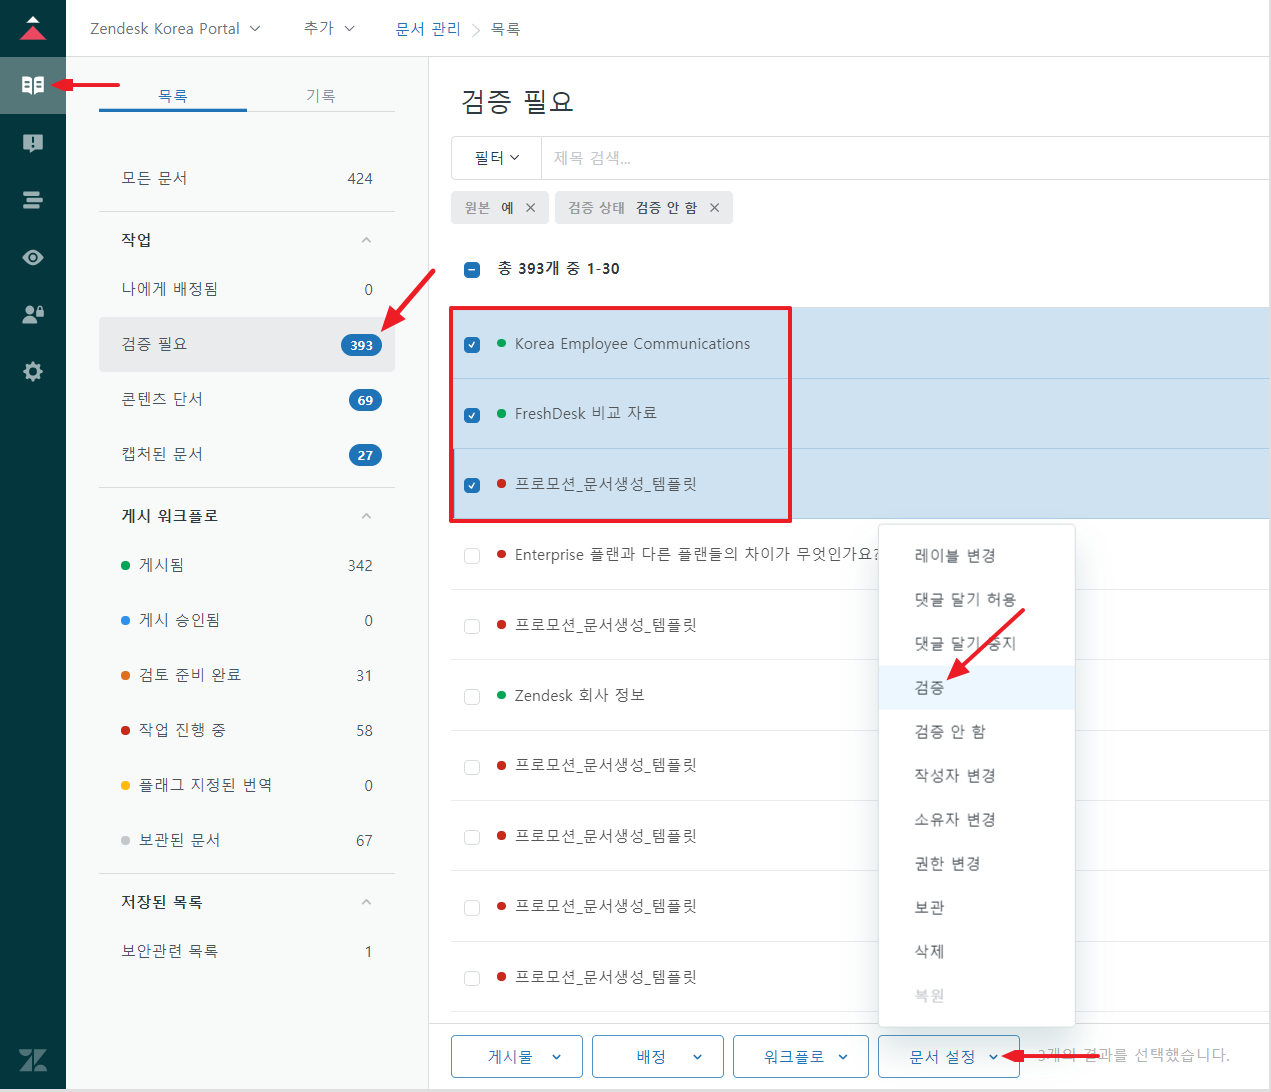Filter by 게시됨 status
The width and height of the screenshot is (1271, 1092).
[247, 565]
